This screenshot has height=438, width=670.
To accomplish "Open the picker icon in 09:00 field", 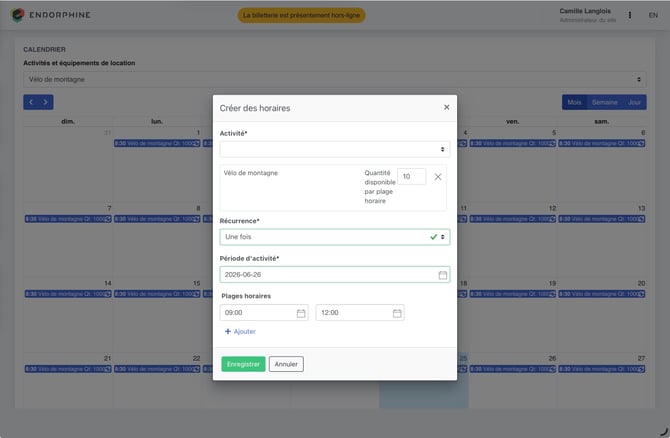I will [301, 313].
